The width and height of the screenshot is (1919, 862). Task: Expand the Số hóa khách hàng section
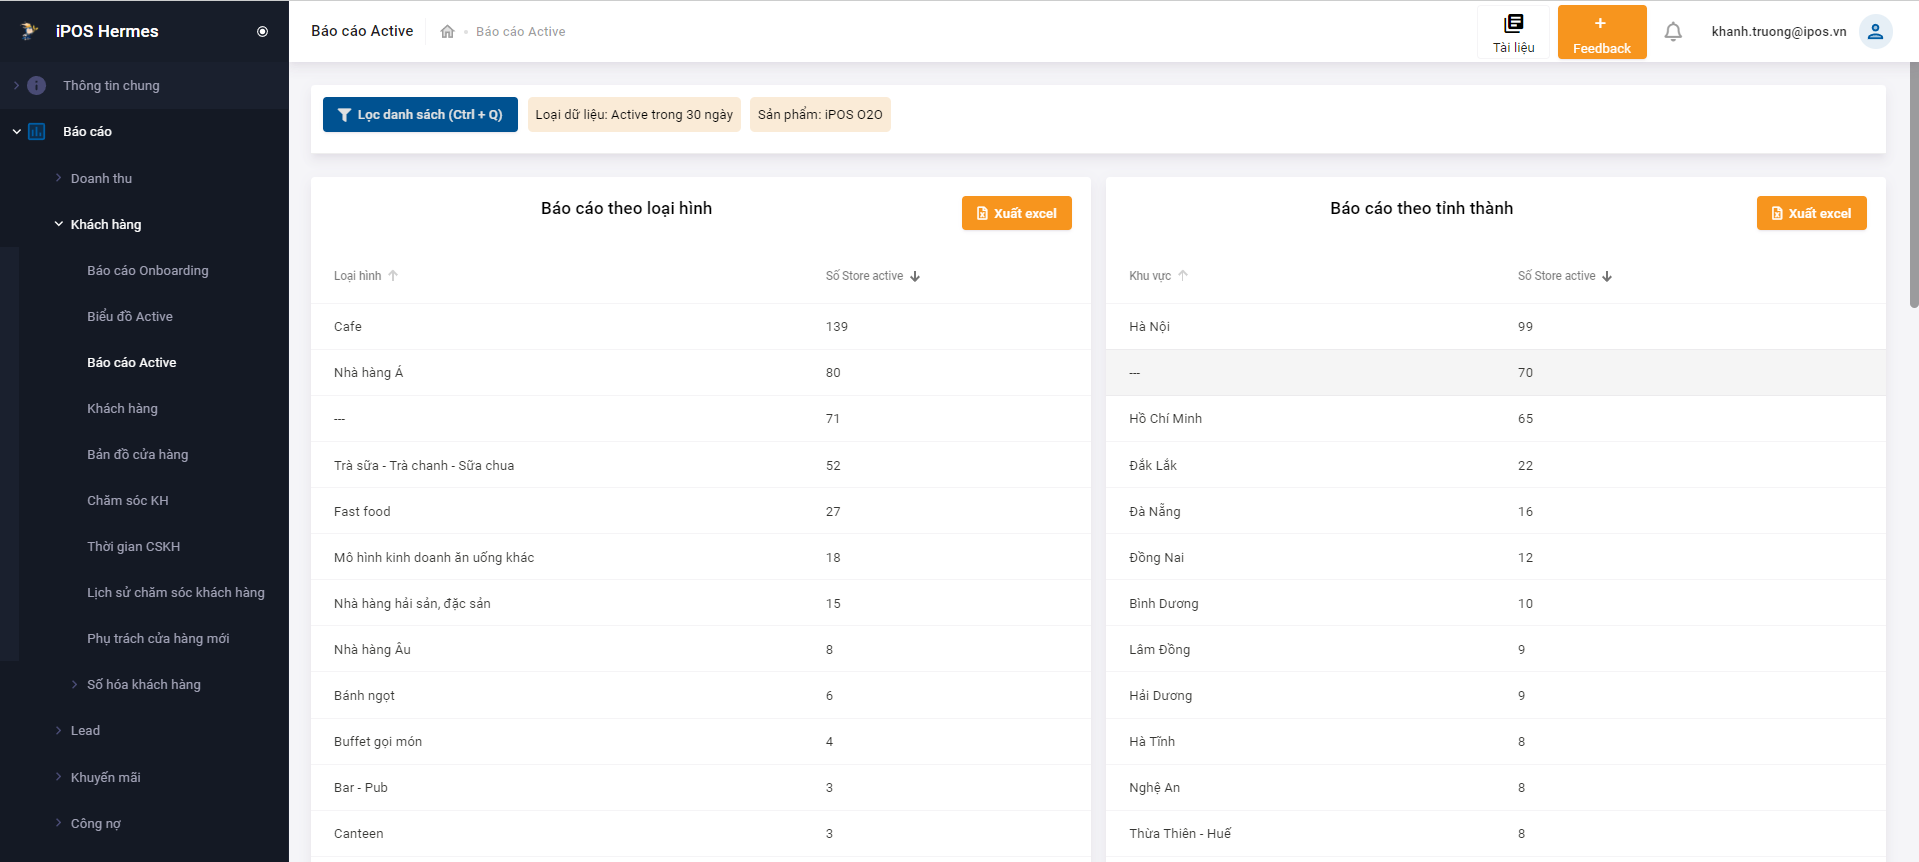coord(143,685)
